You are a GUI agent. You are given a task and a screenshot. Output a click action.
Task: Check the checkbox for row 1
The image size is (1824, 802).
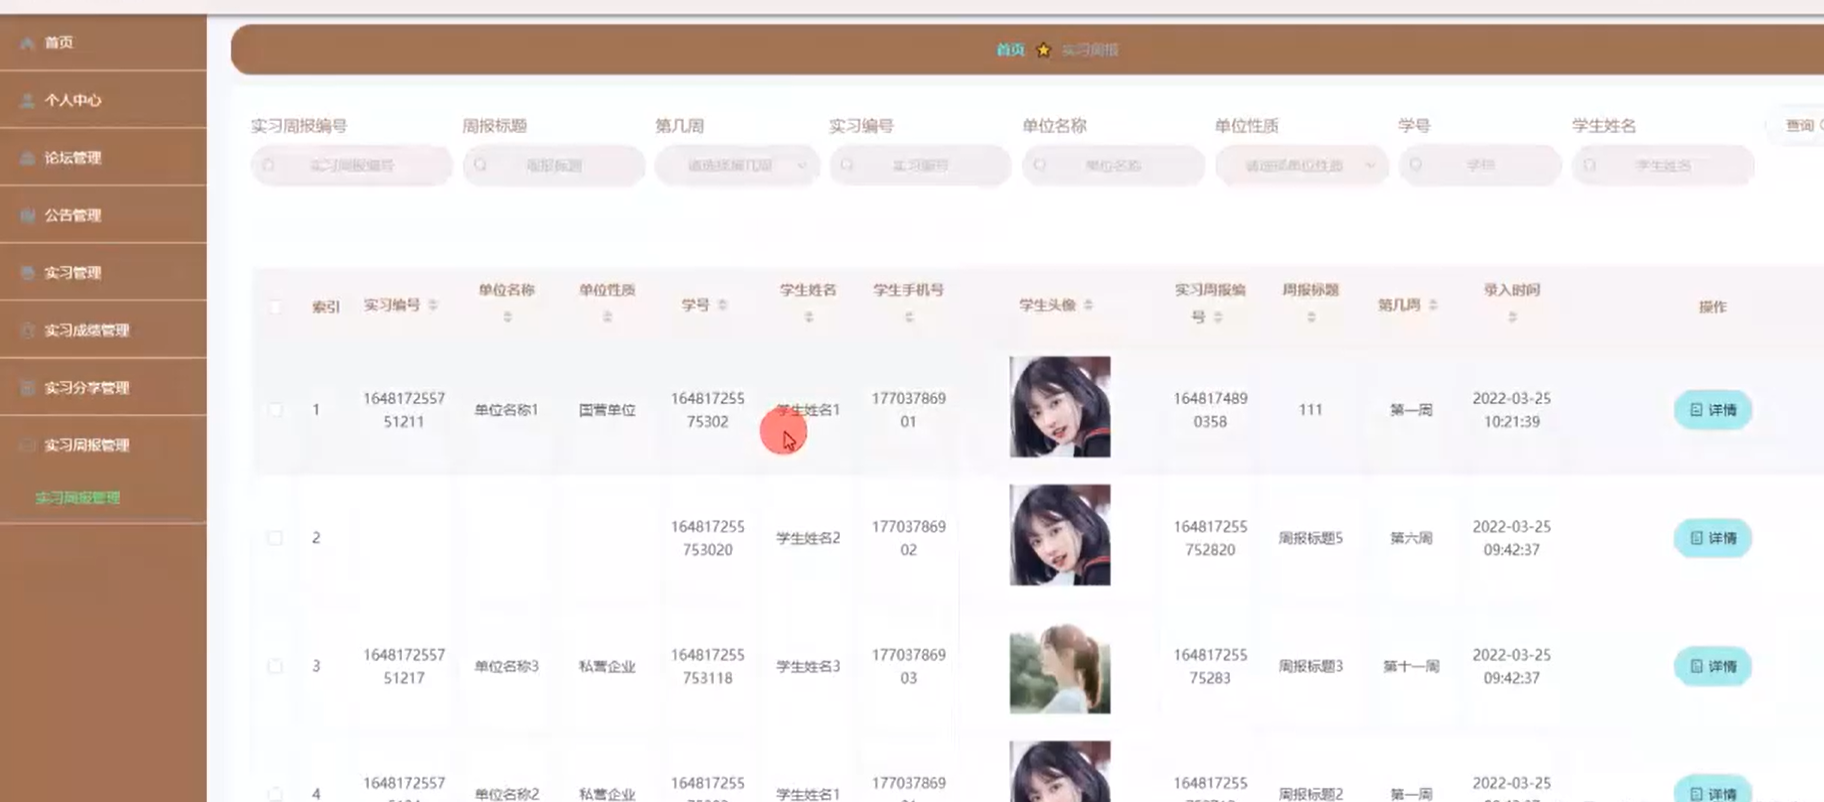[275, 410]
